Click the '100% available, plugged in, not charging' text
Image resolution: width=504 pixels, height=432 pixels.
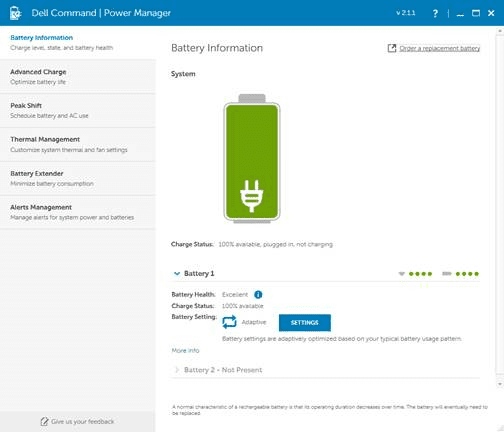point(276,244)
